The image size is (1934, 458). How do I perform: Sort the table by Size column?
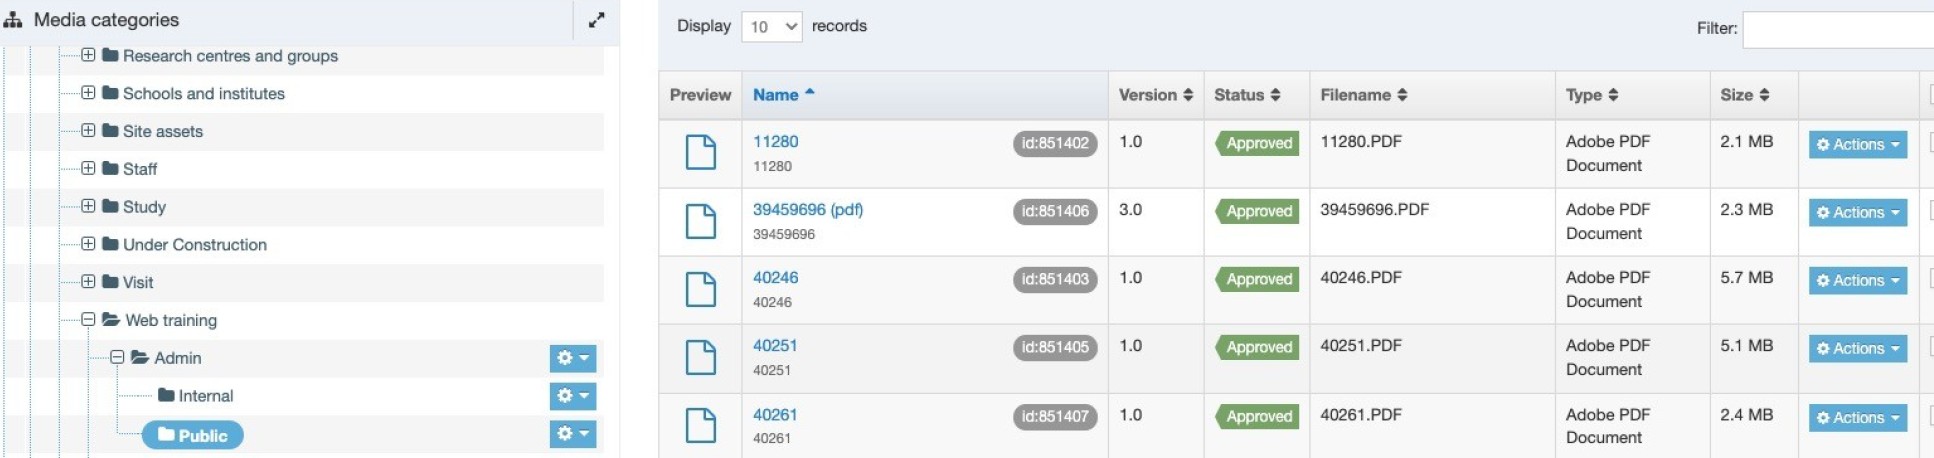point(1744,95)
